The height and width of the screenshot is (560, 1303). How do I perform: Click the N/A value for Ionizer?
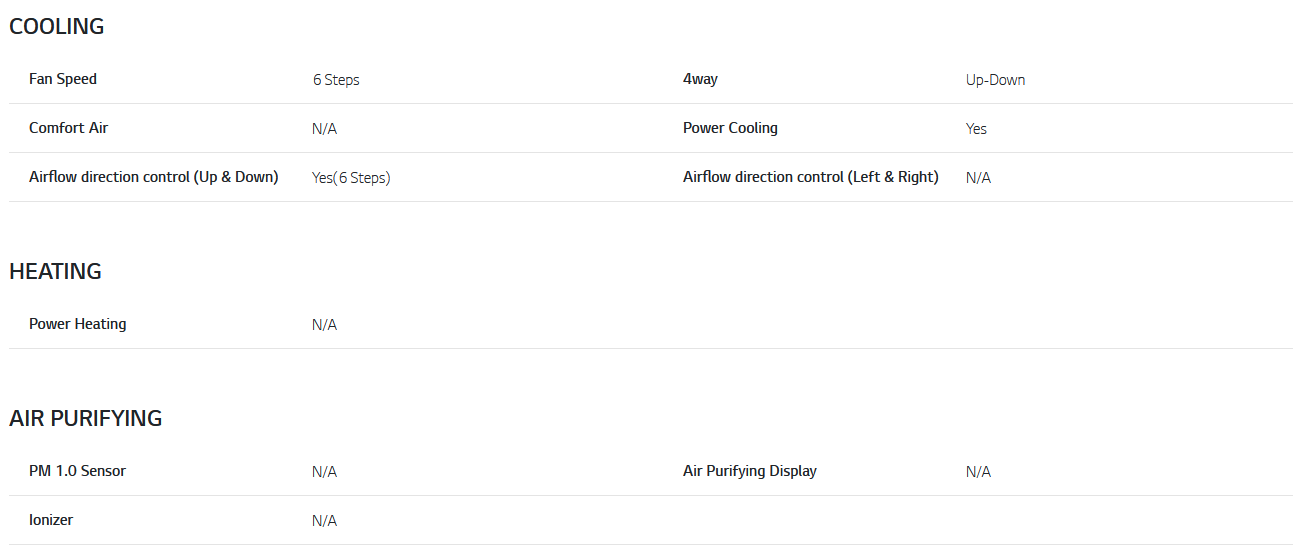pyautogui.click(x=324, y=521)
